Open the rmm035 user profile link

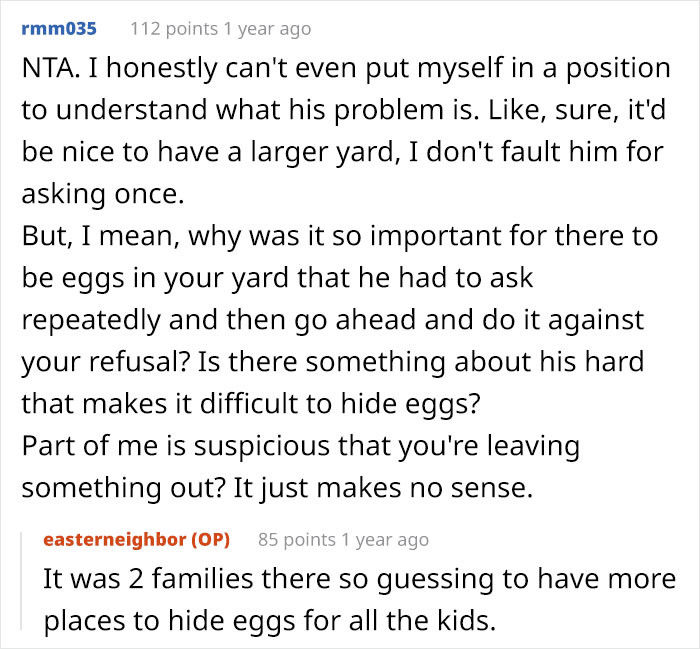click(59, 29)
